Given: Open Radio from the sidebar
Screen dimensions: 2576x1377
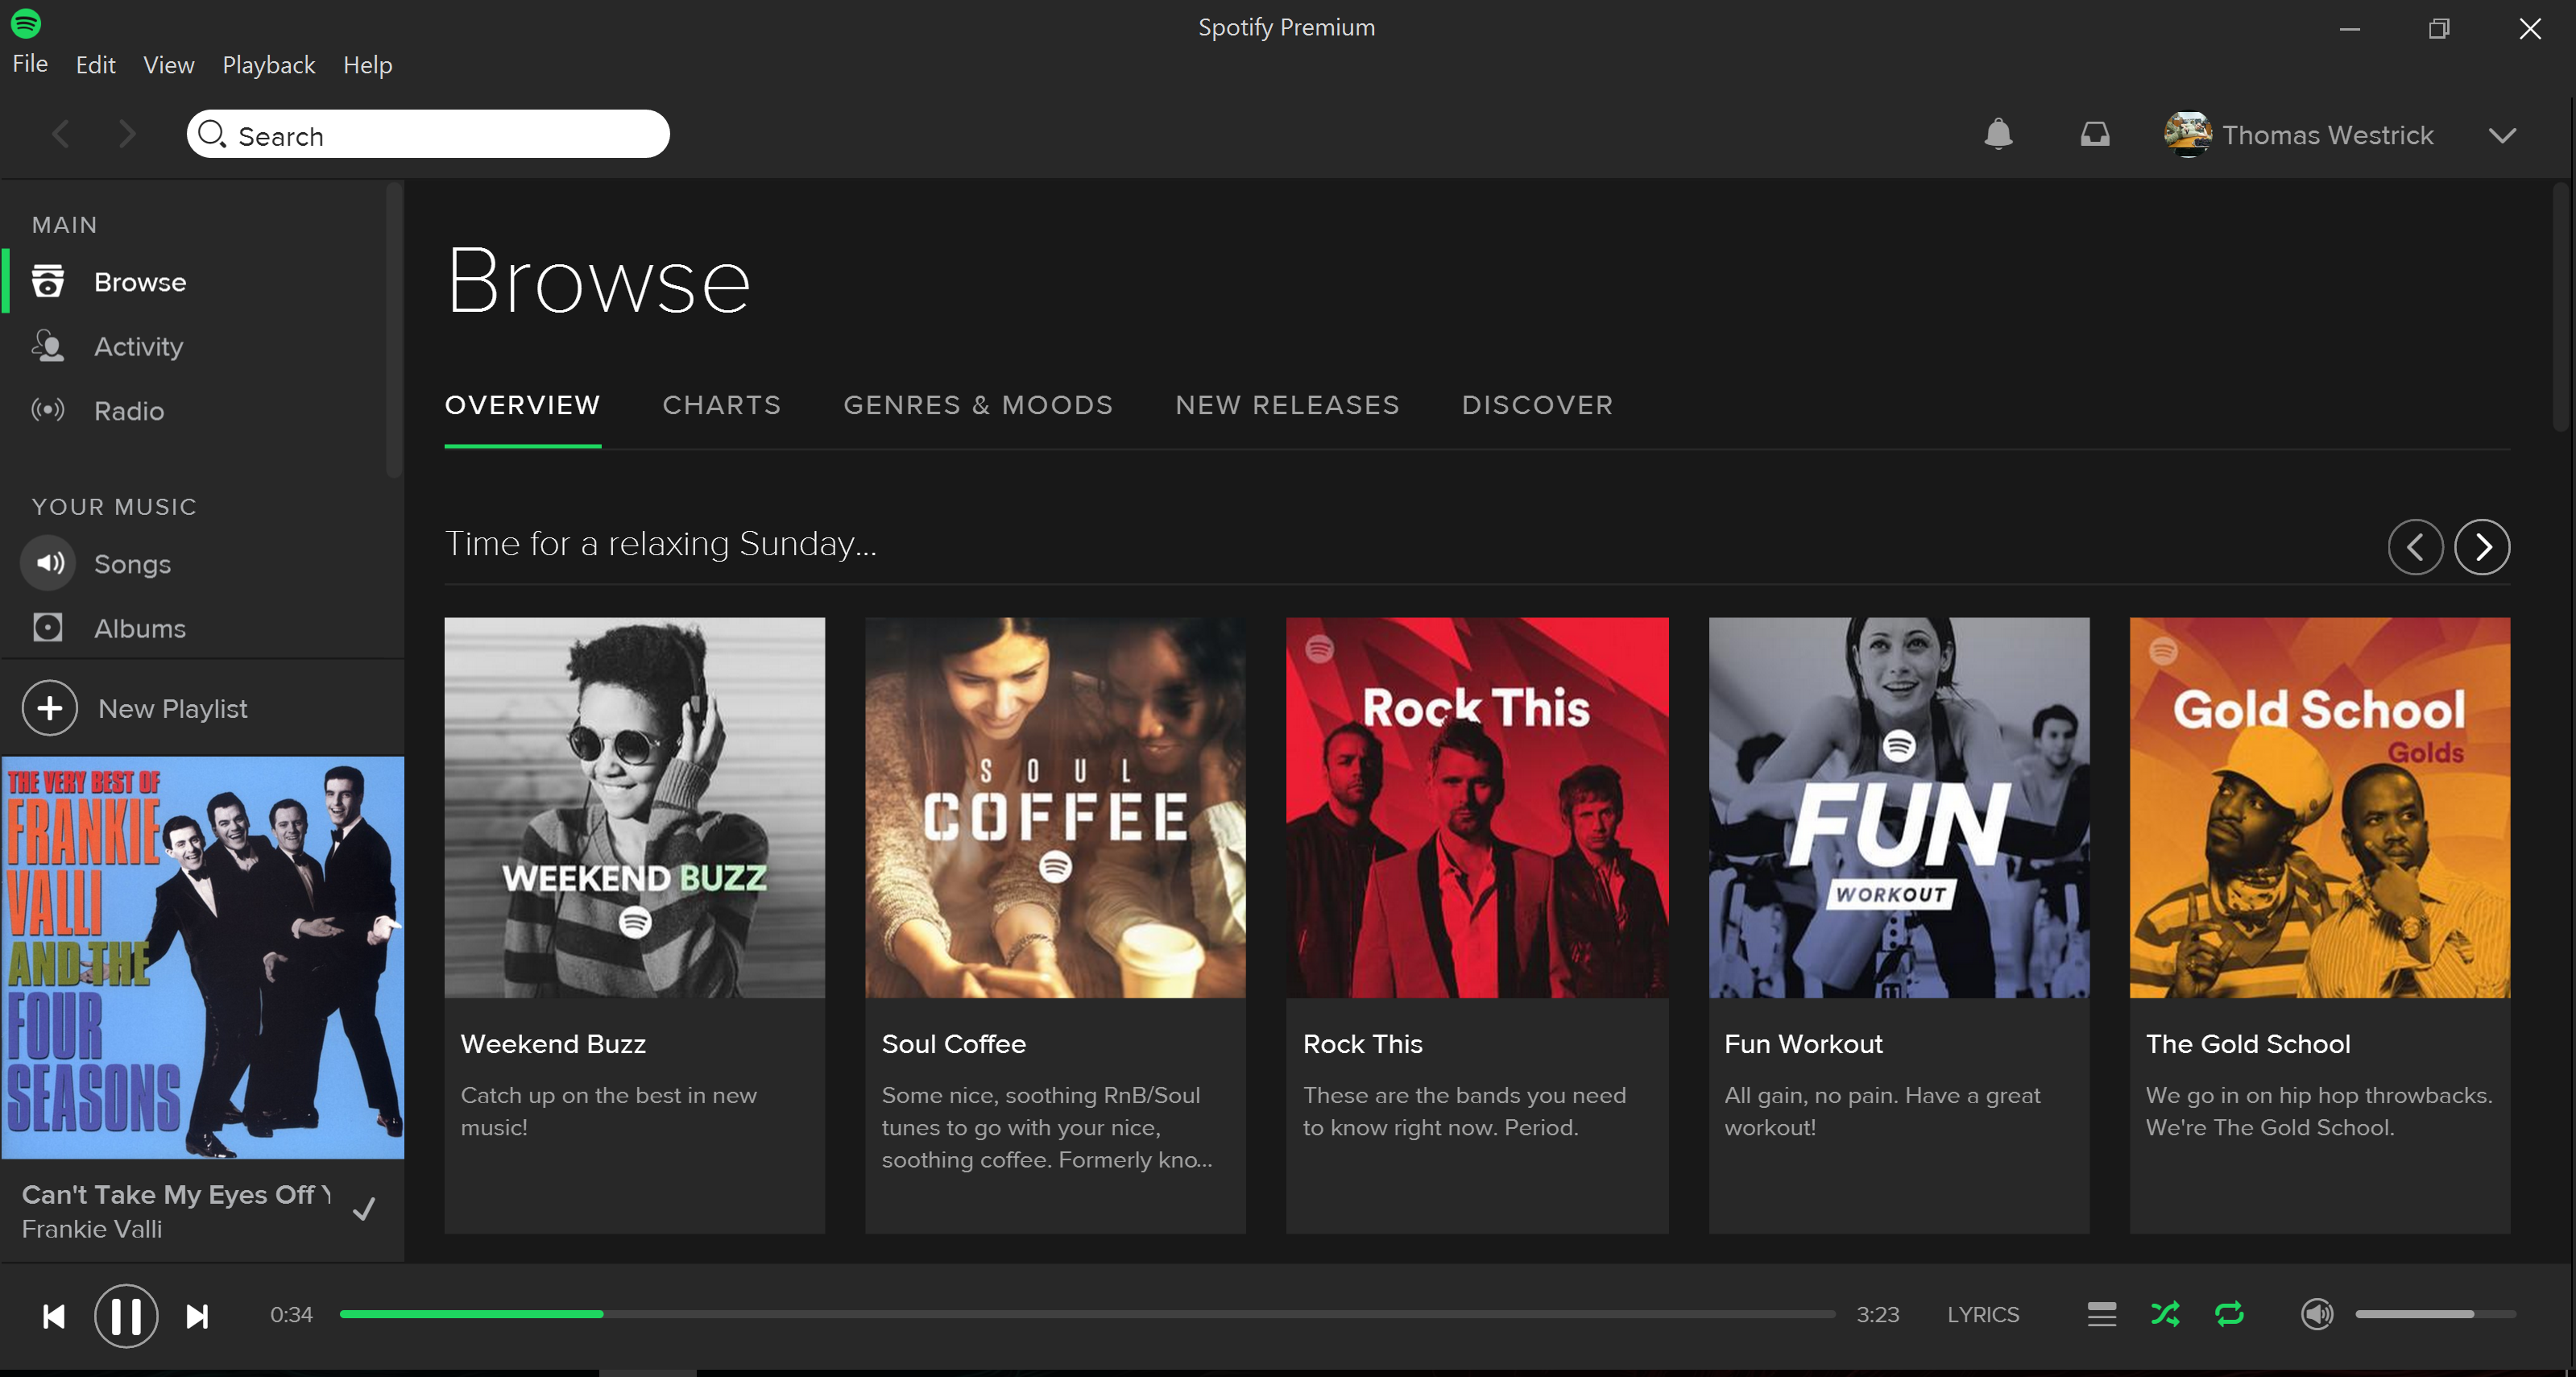Looking at the screenshot, I should coord(128,411).
